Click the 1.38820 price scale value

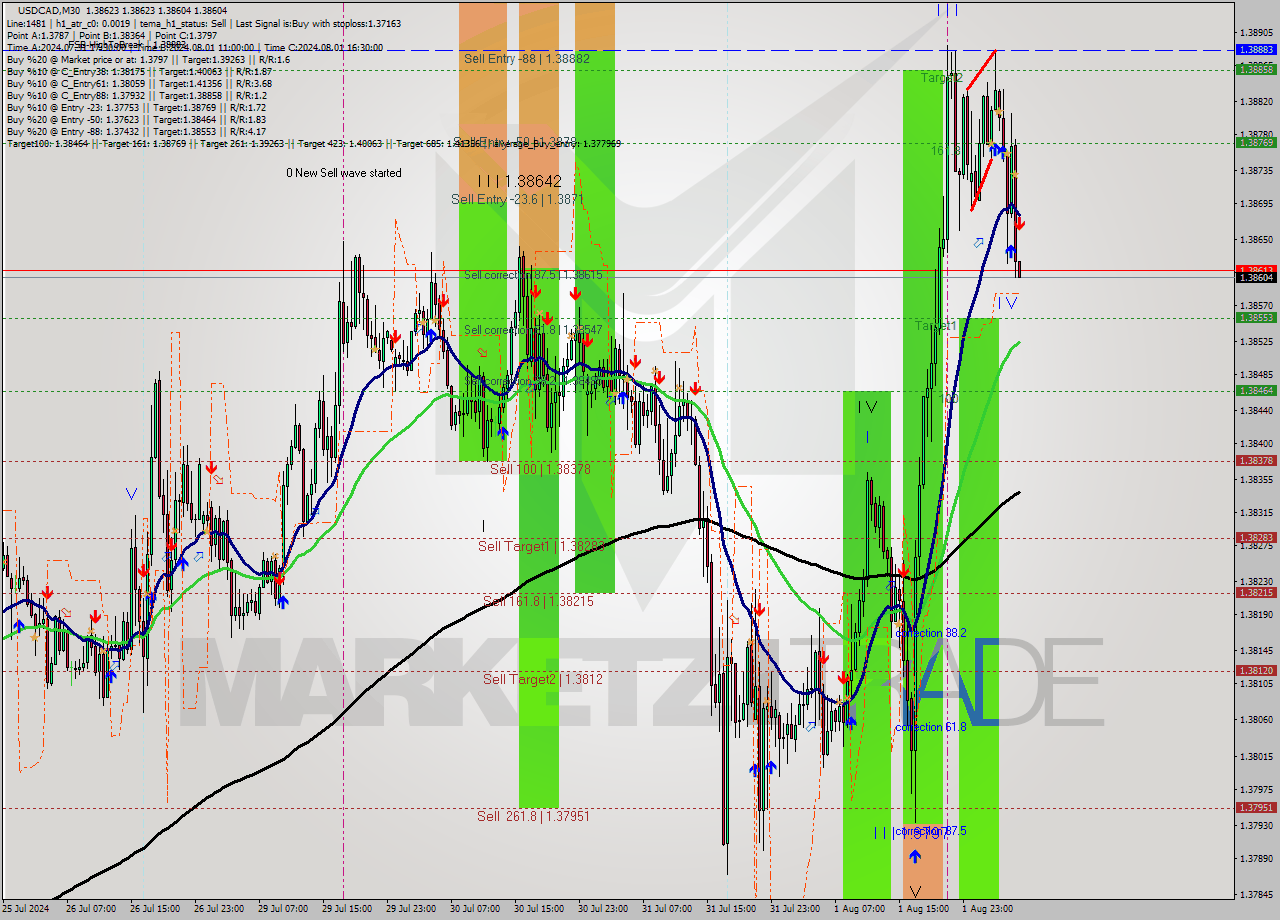point(1256,101)
